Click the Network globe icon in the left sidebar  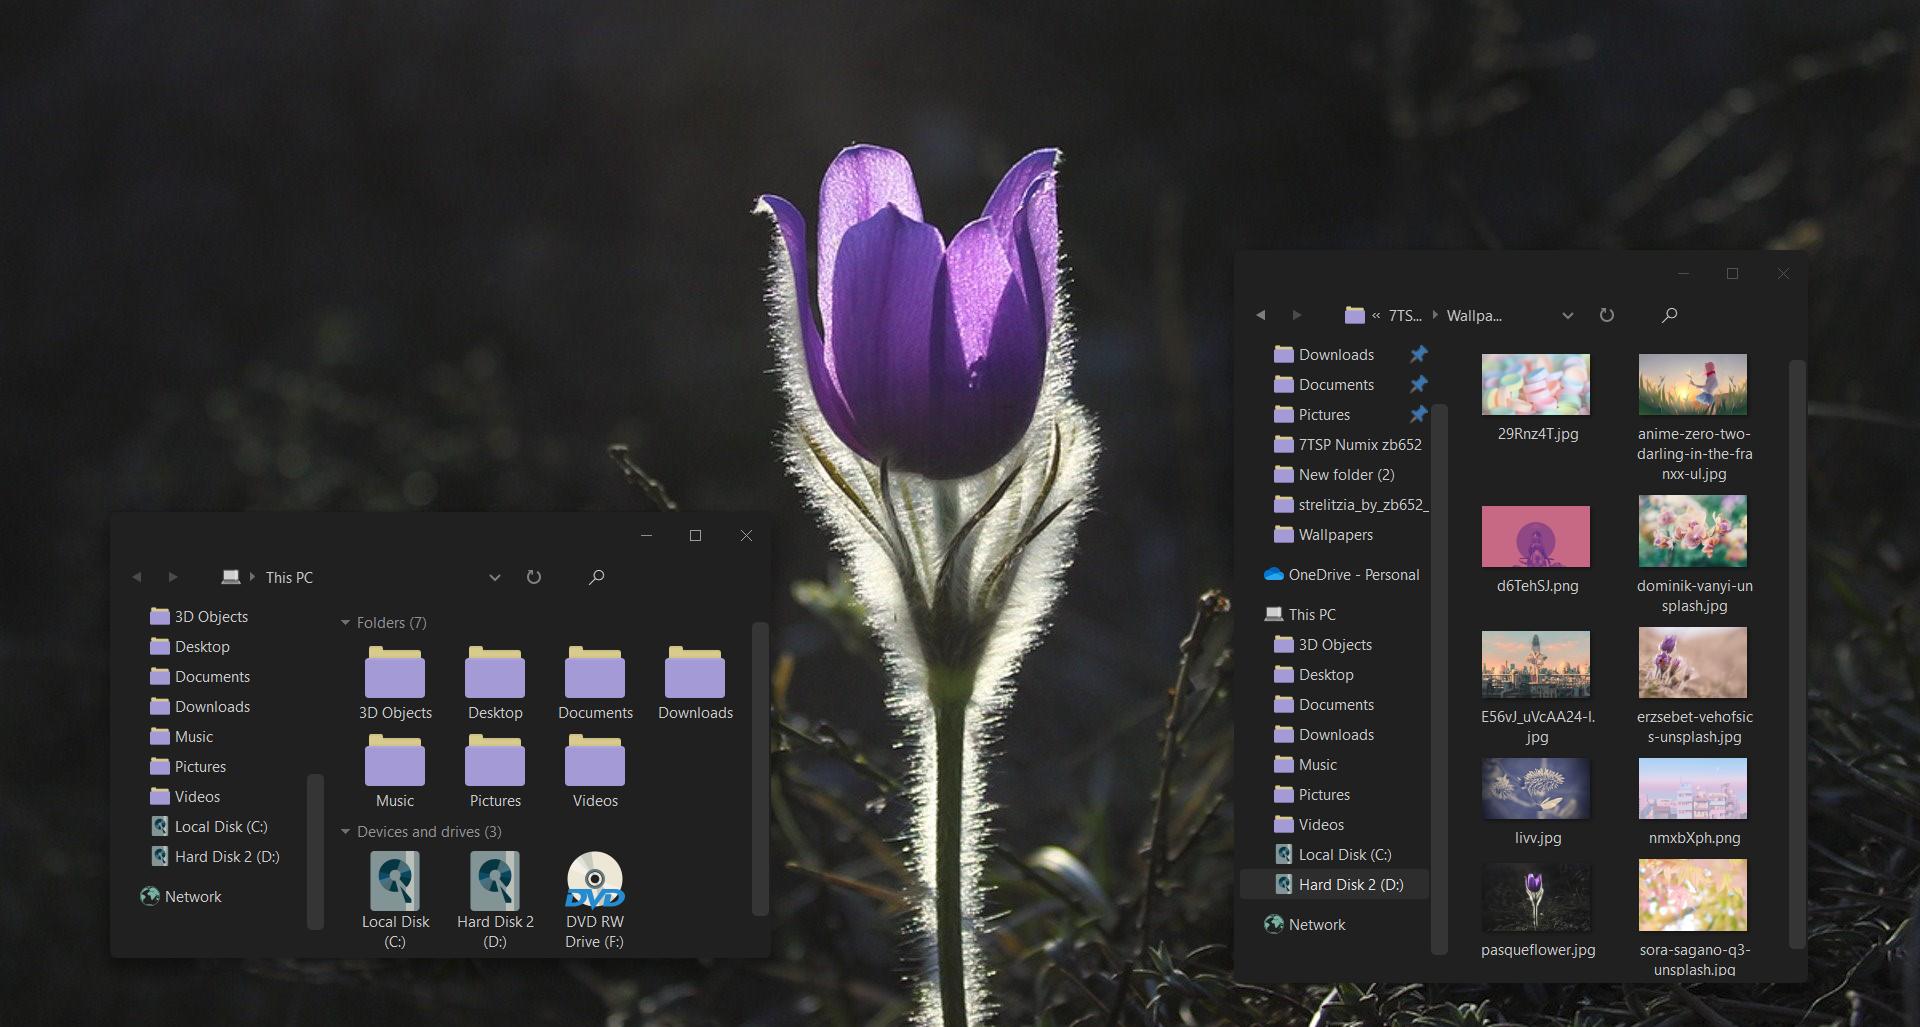tap(149, 896)
